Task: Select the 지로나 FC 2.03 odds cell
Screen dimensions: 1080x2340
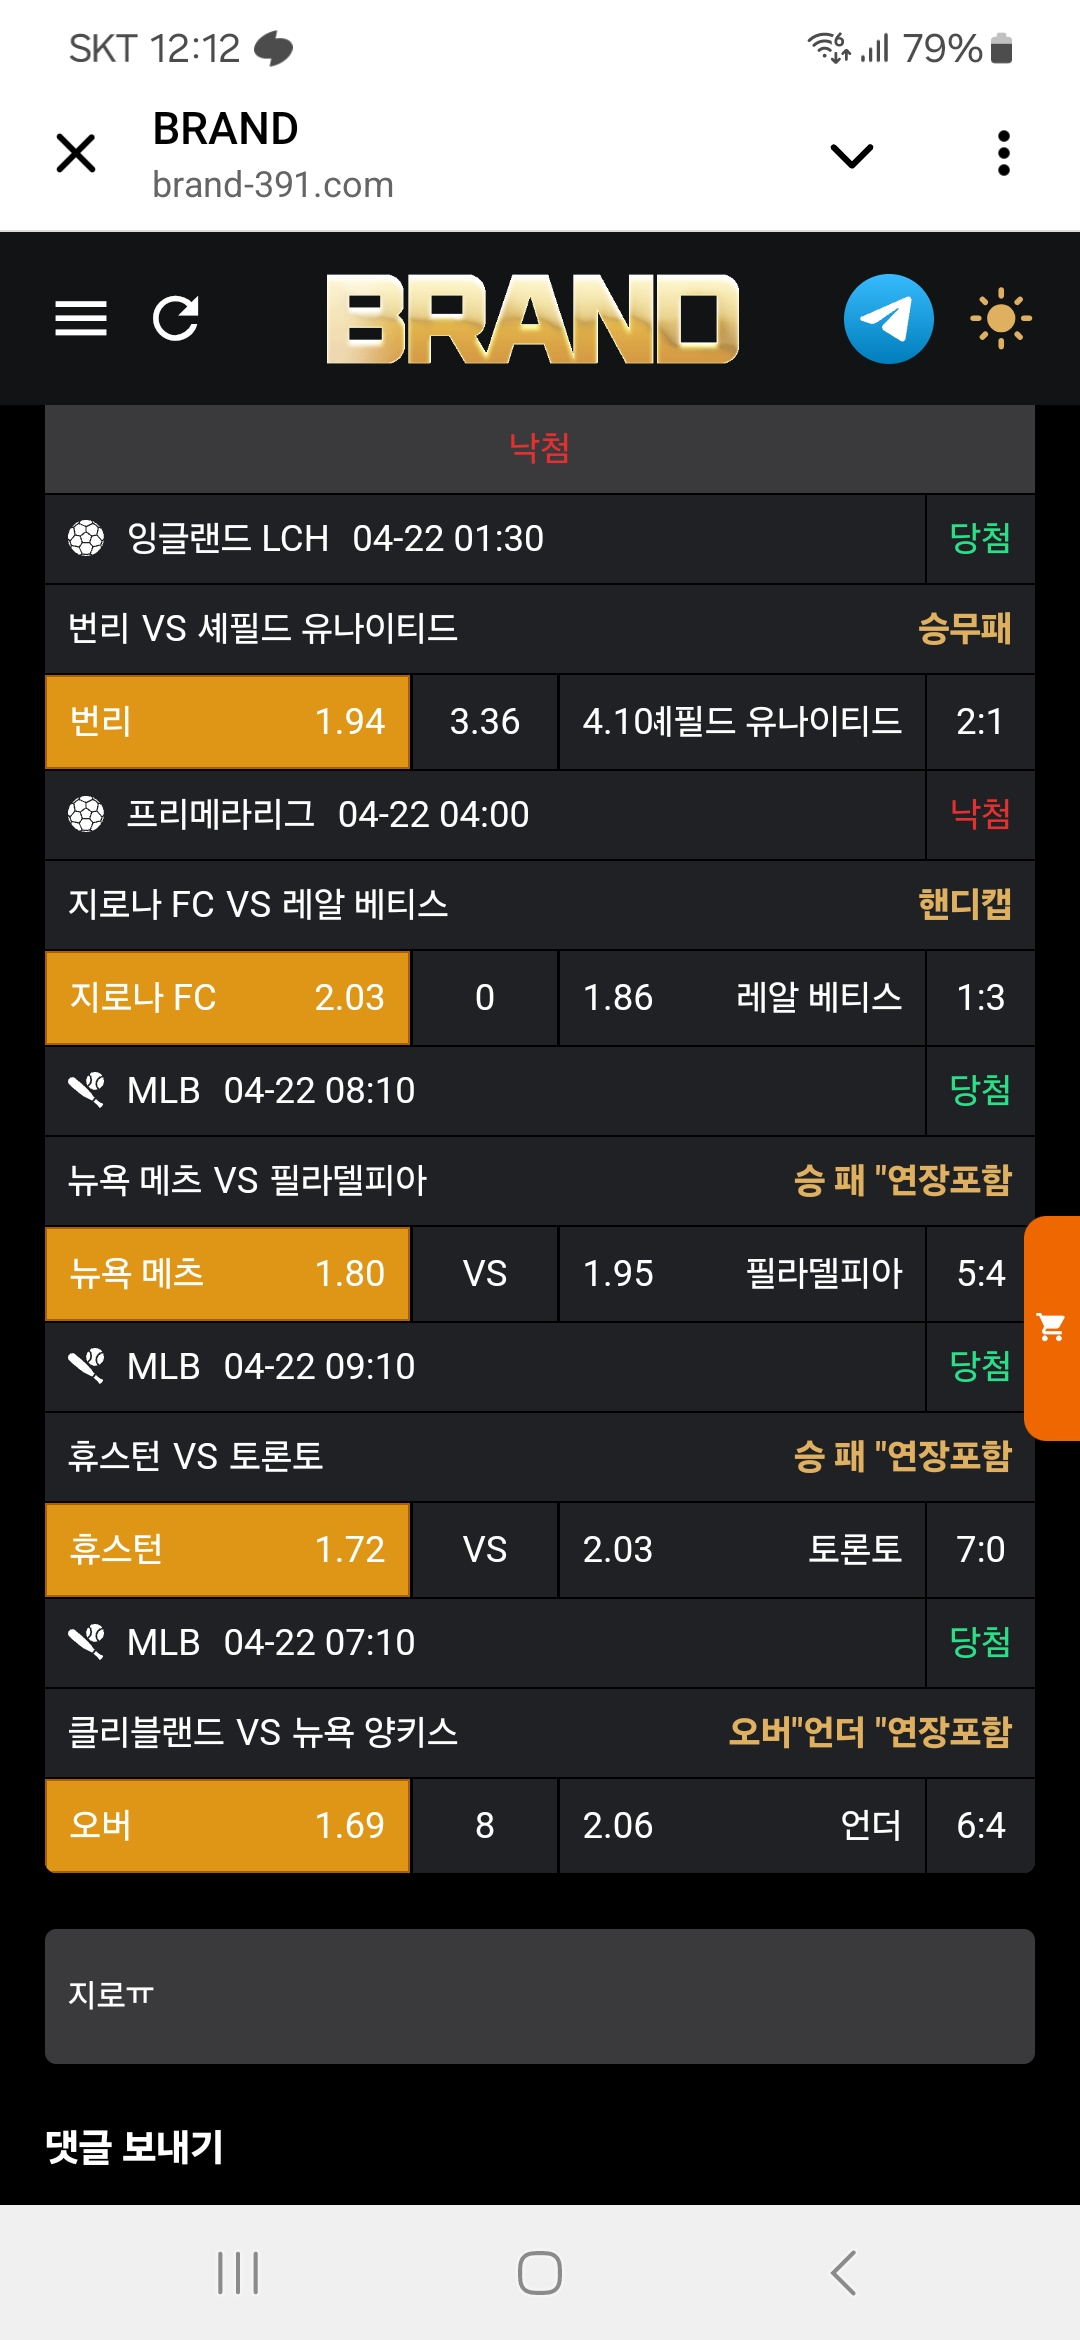Action: pos(228,998)
